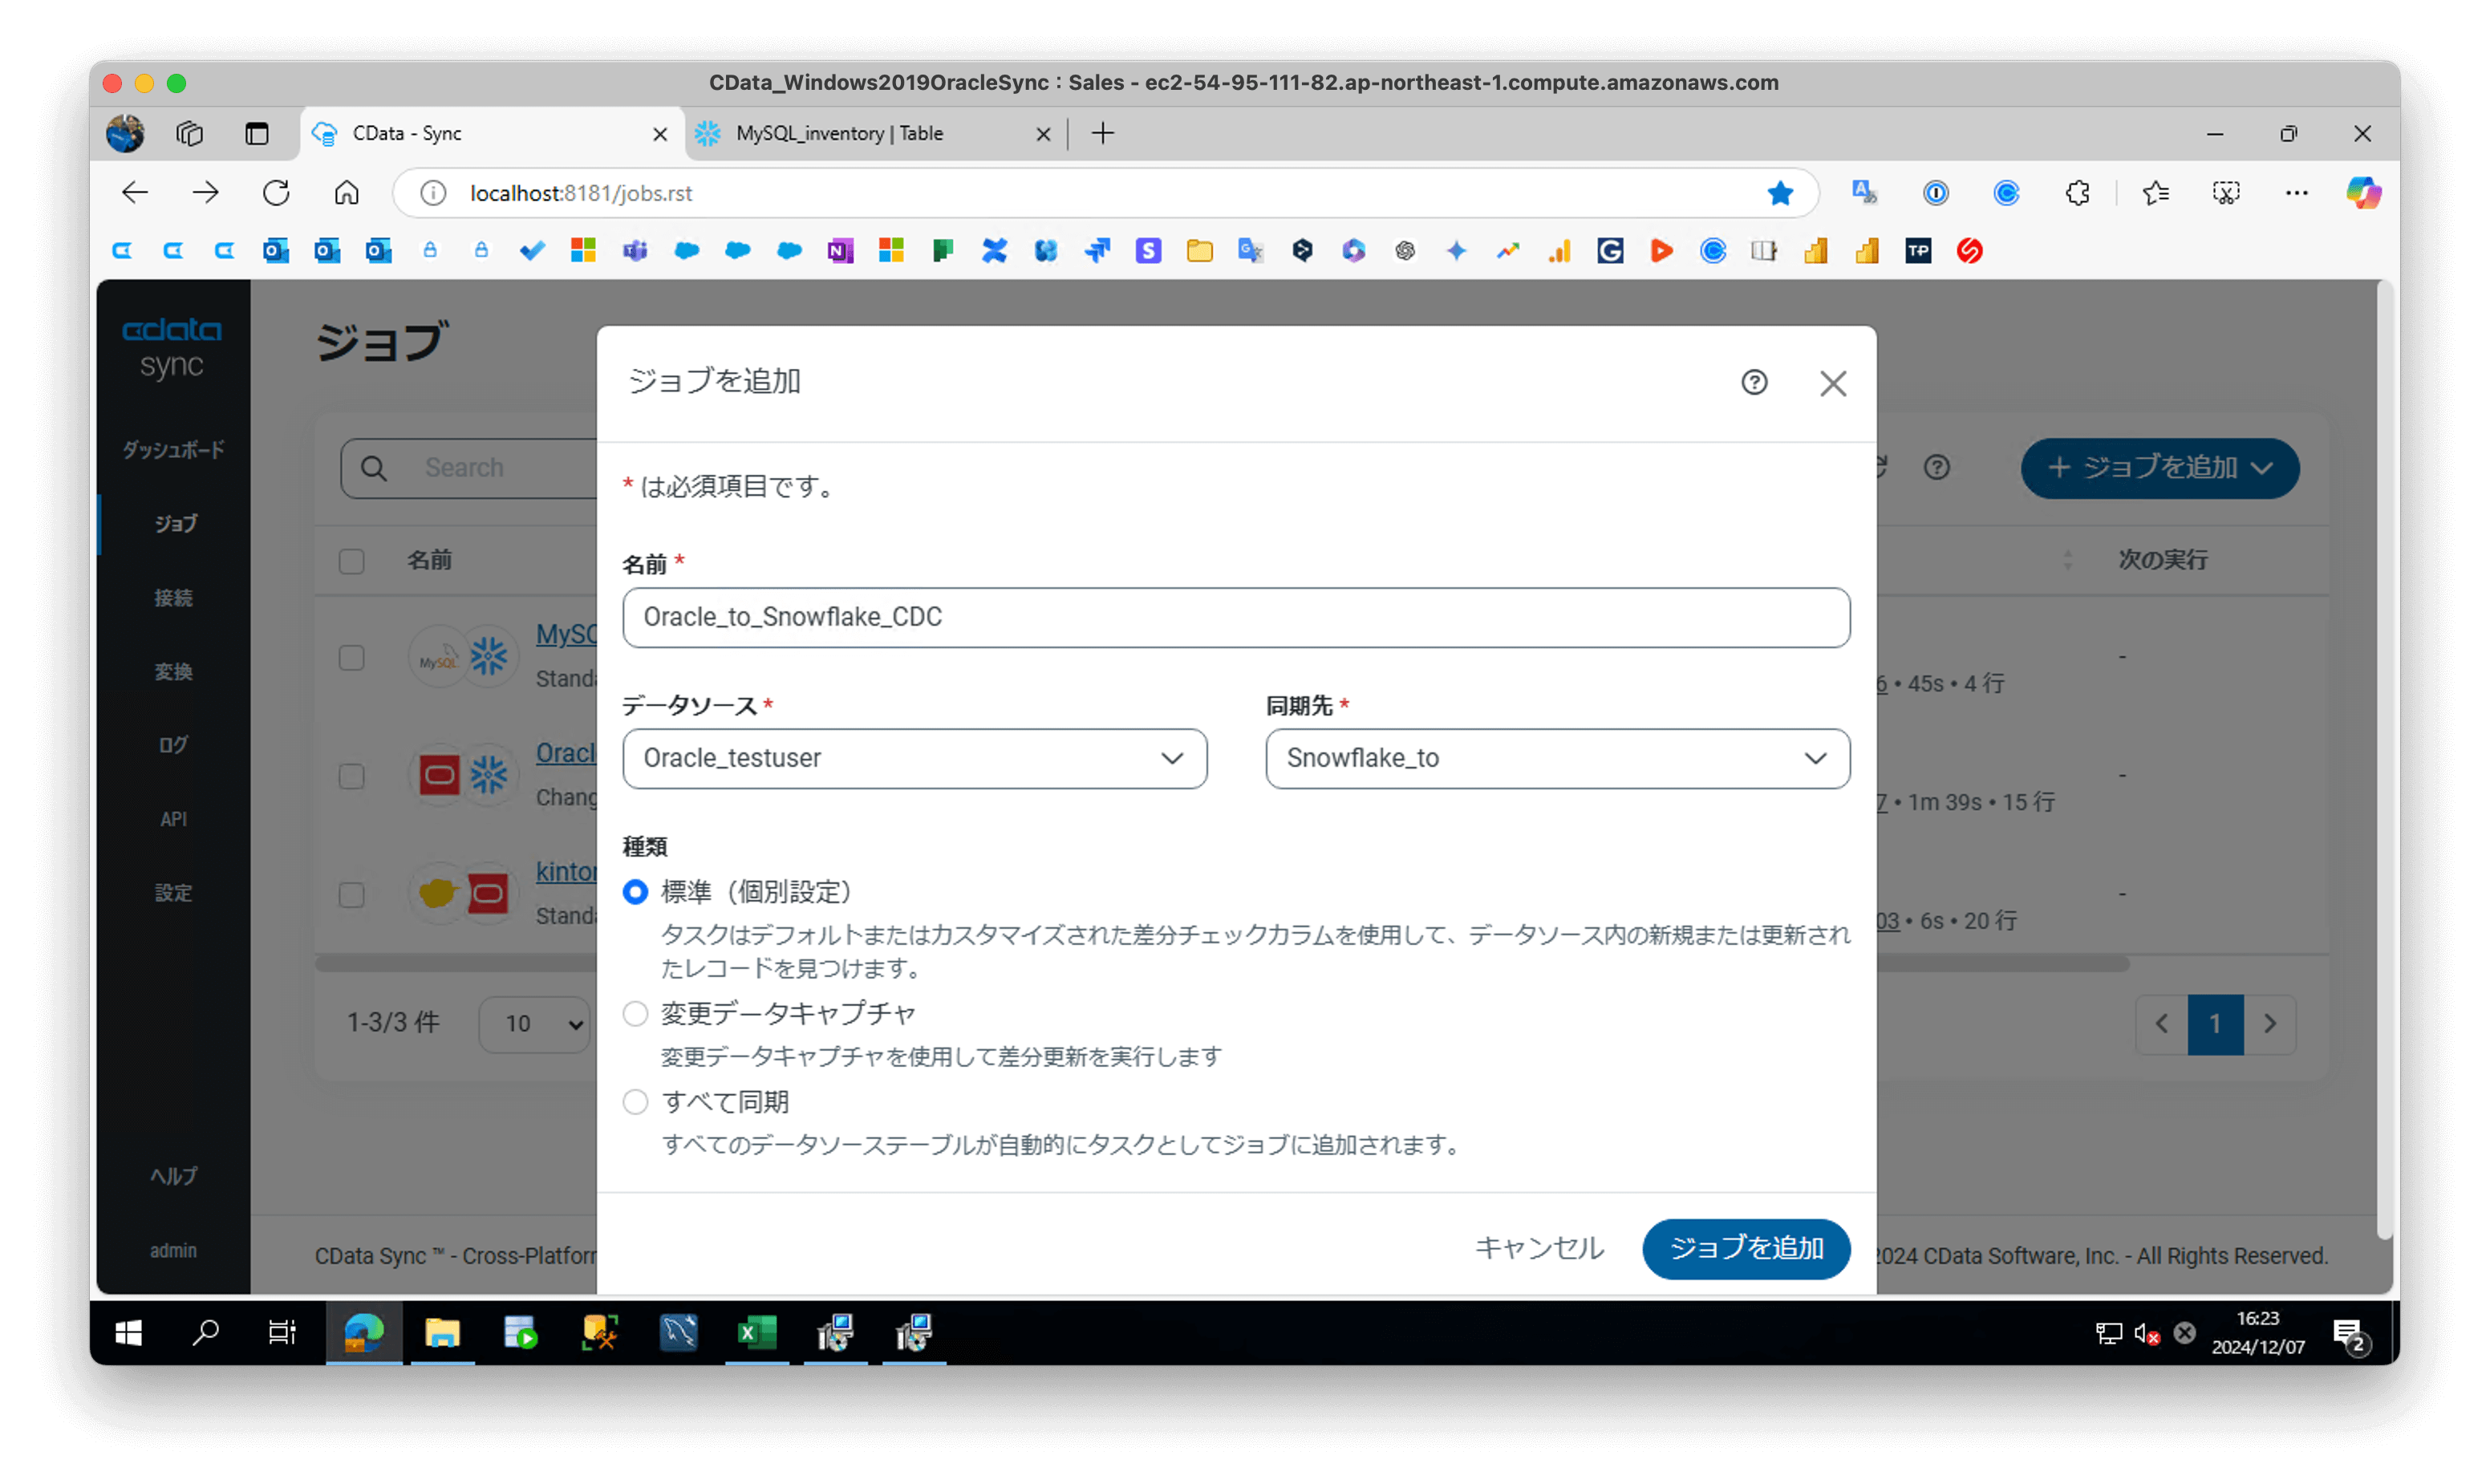Close the ジョブを追加 dialog with X
The height and width of the screenshot is (1484, 2490).
pyautogui.click(x=1832, y=383)
